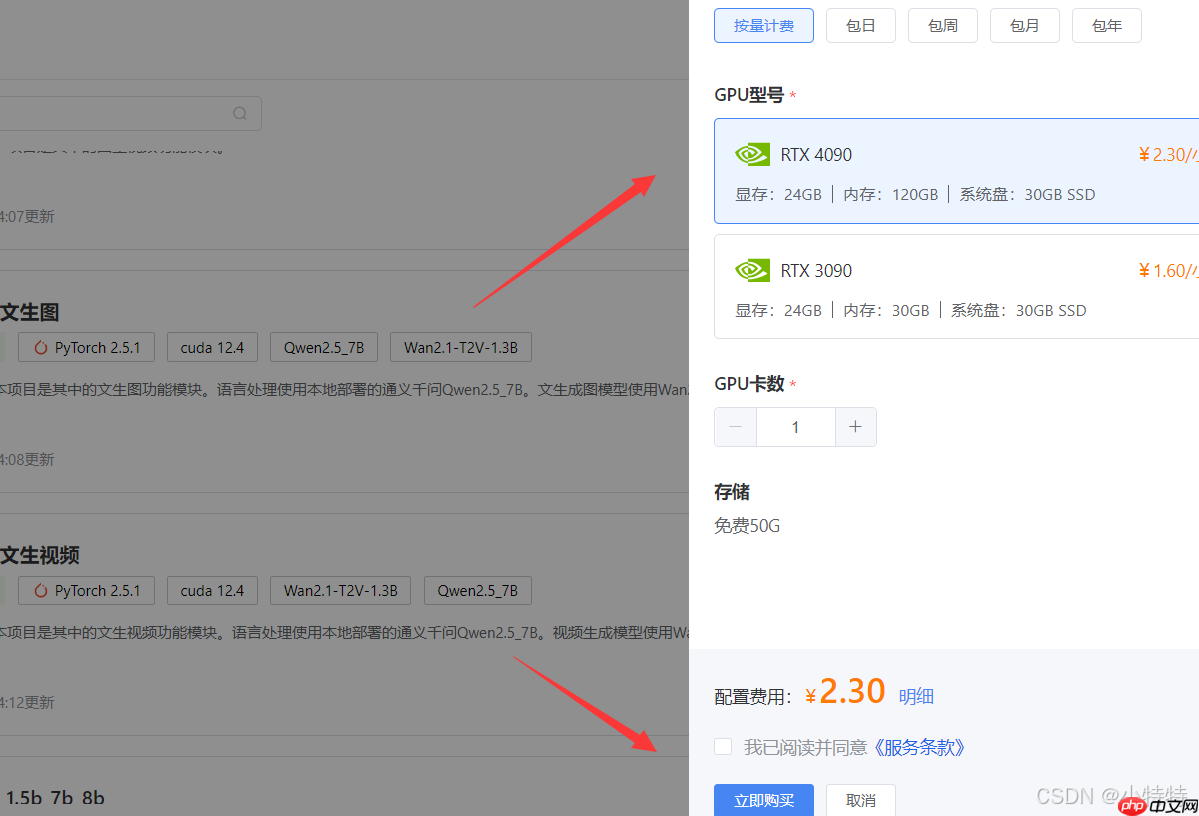This screenshot has width=1199, height=816.
Task: Choose the RTX 4090 GPU card
Action: (x=957, y=171)
